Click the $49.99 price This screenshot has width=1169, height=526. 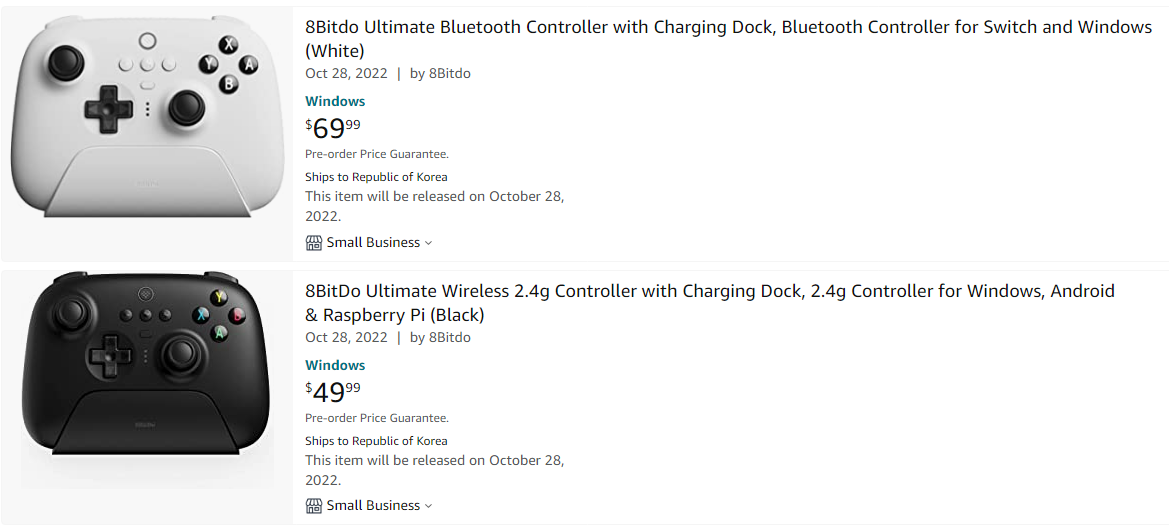pos(333,392)
